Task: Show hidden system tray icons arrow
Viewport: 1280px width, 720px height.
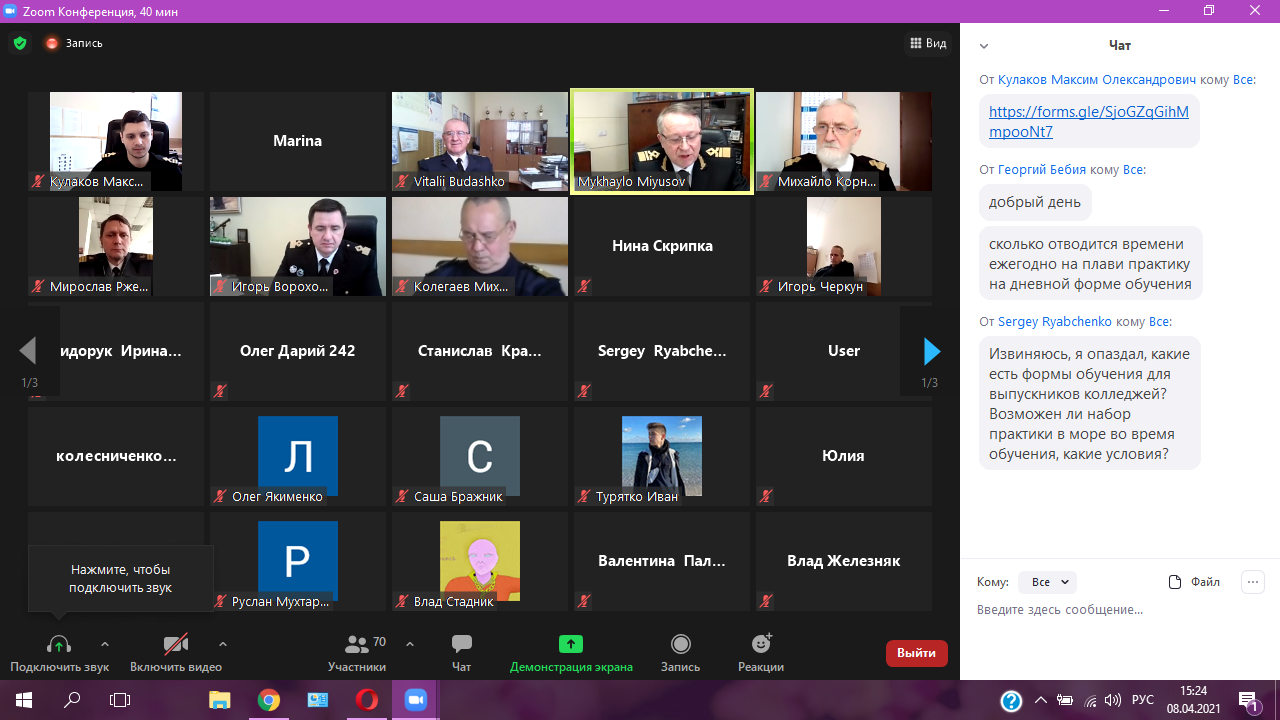Action: (x=1041, y=700)
